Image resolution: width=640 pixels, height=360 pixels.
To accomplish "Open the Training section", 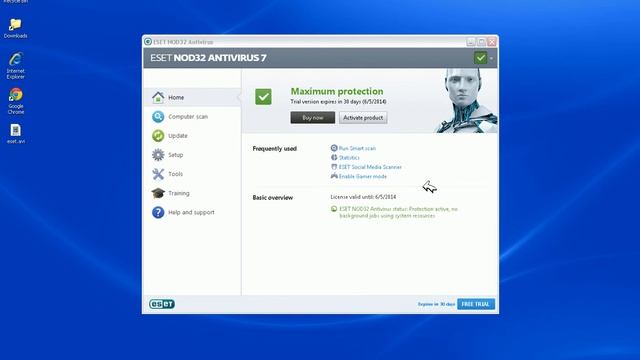I will [x=192, y=193].
